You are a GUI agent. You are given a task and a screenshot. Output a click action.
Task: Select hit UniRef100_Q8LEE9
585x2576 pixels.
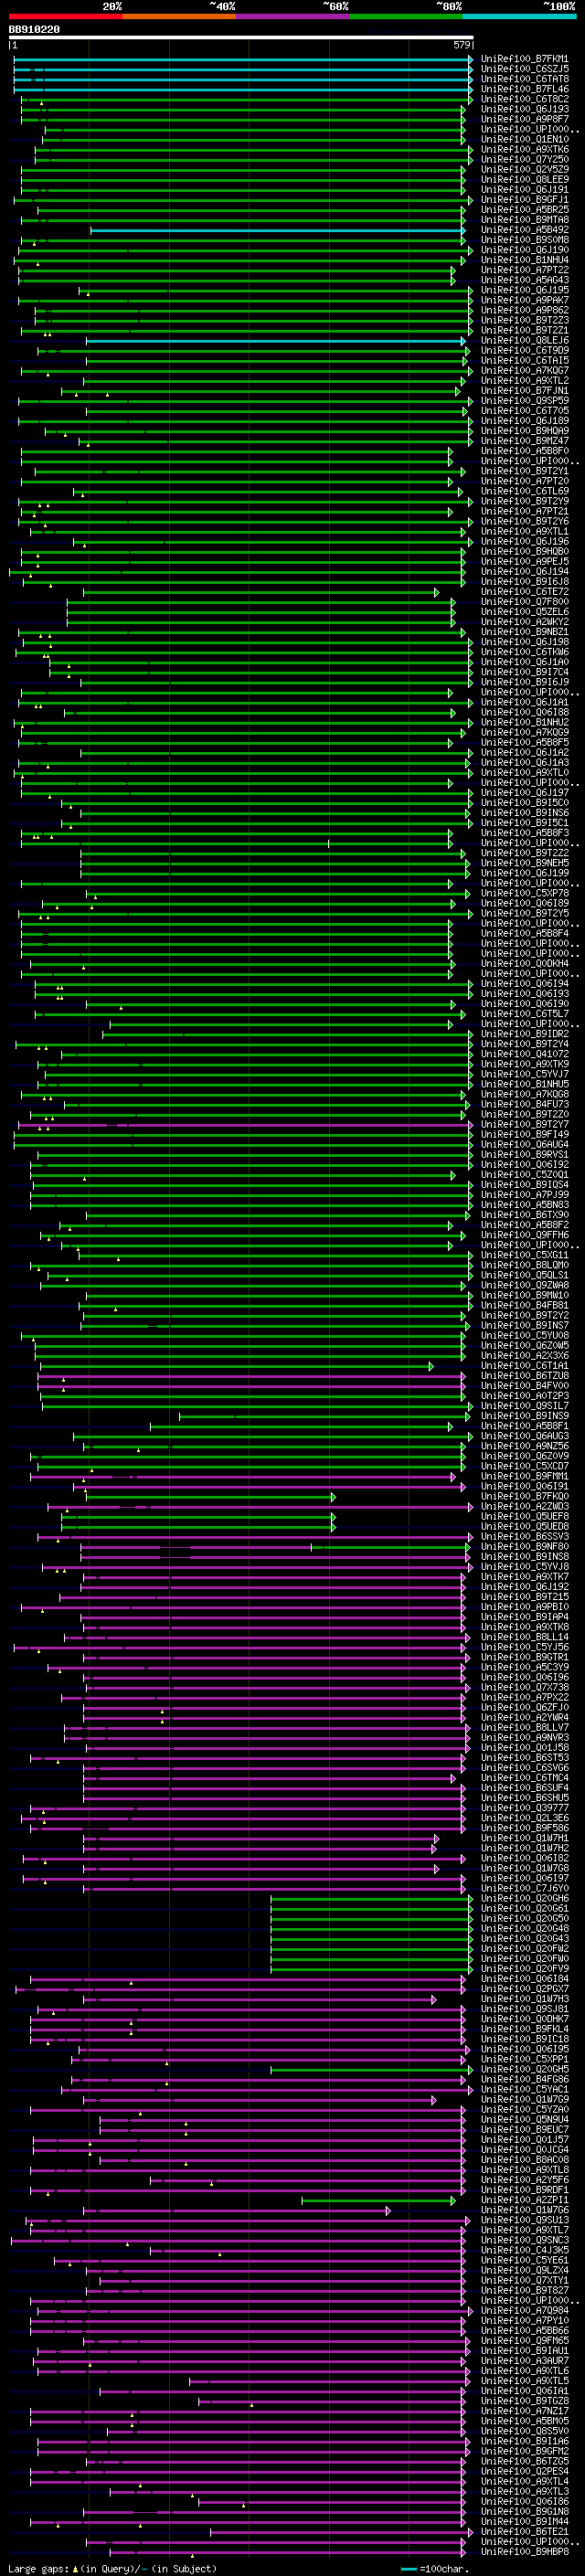tap(525, 179)
